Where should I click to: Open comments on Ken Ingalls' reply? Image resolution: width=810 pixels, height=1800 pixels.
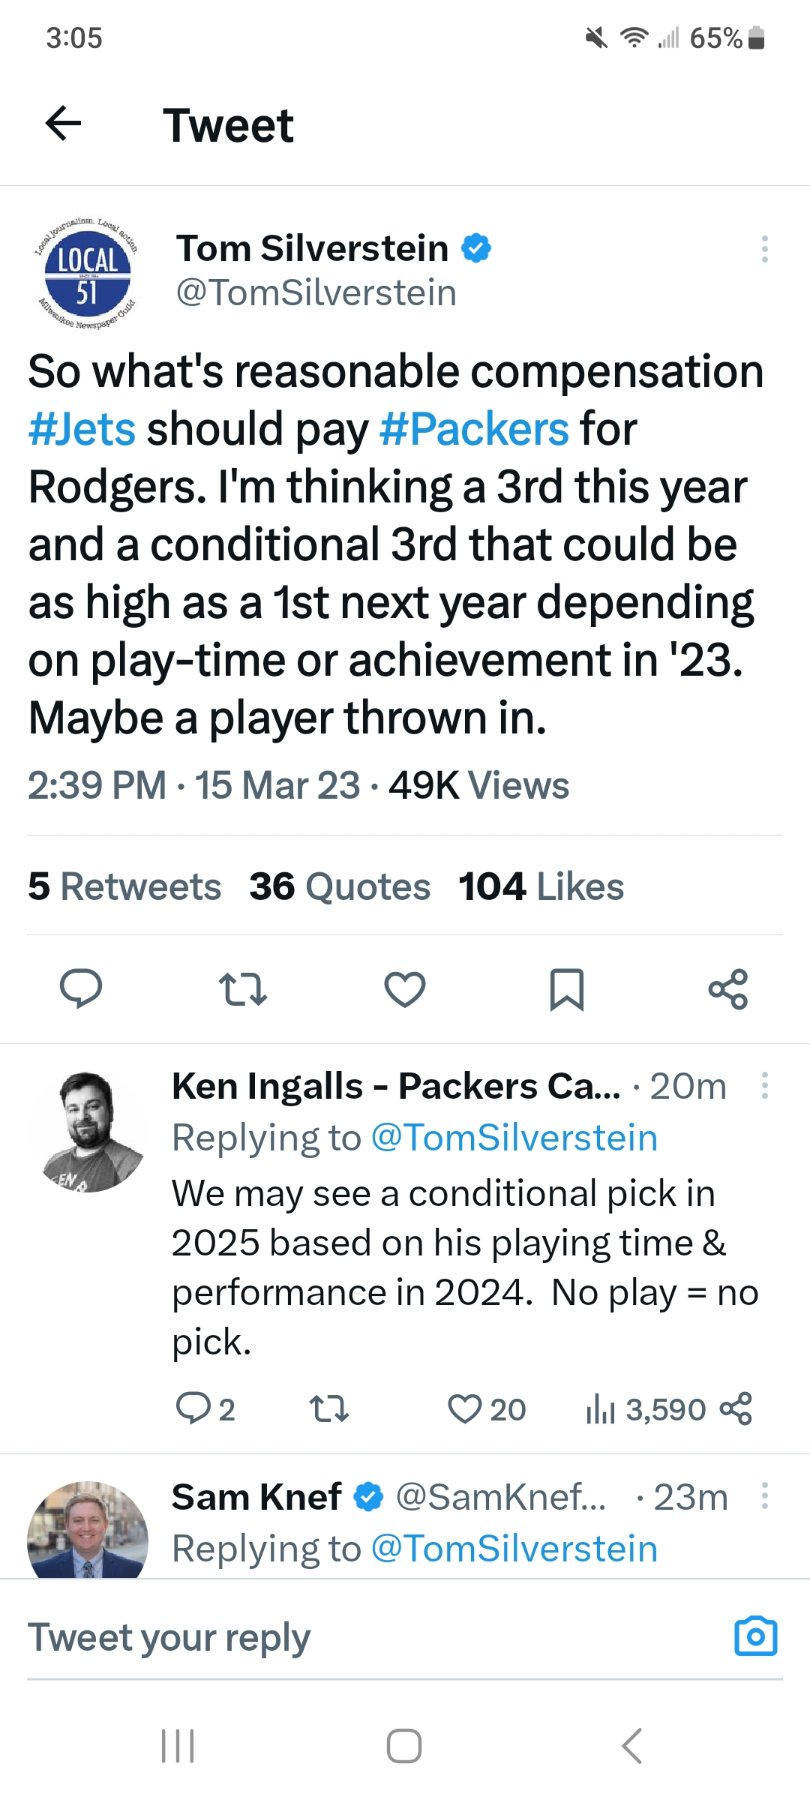(x=191, y=1409)
